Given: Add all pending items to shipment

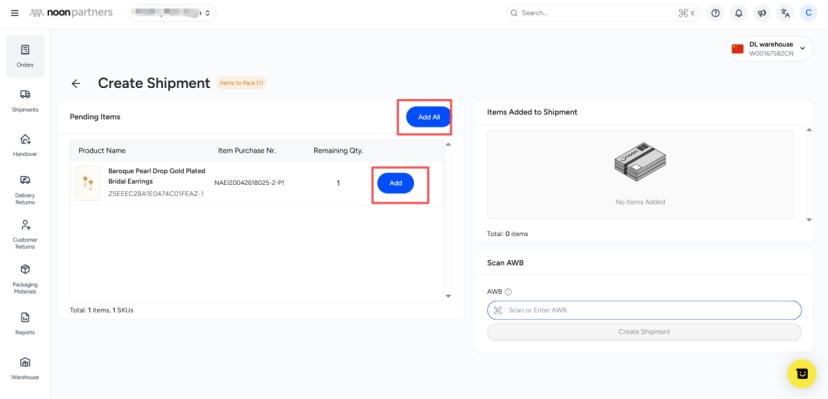Looking at the screenshot, I should (x=428, y=117).
